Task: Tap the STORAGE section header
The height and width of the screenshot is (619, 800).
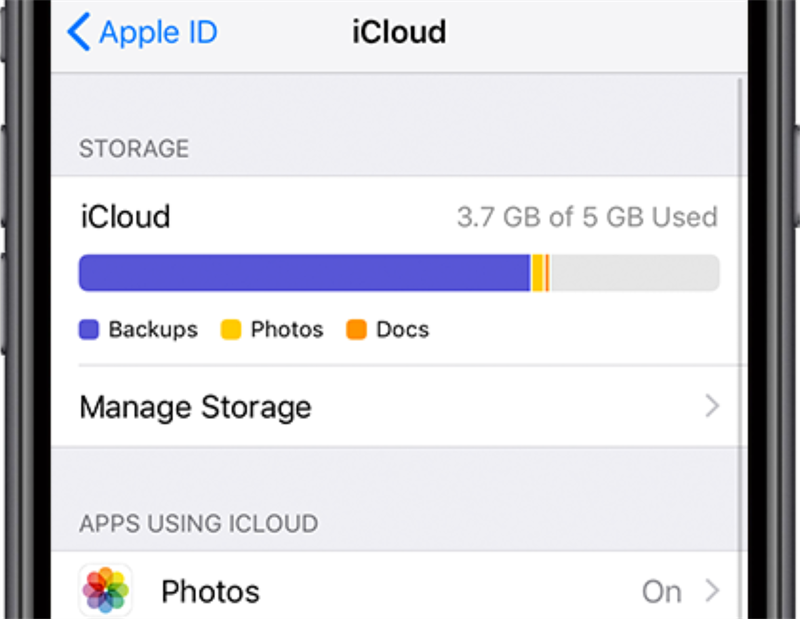Action: pos(133,148)
